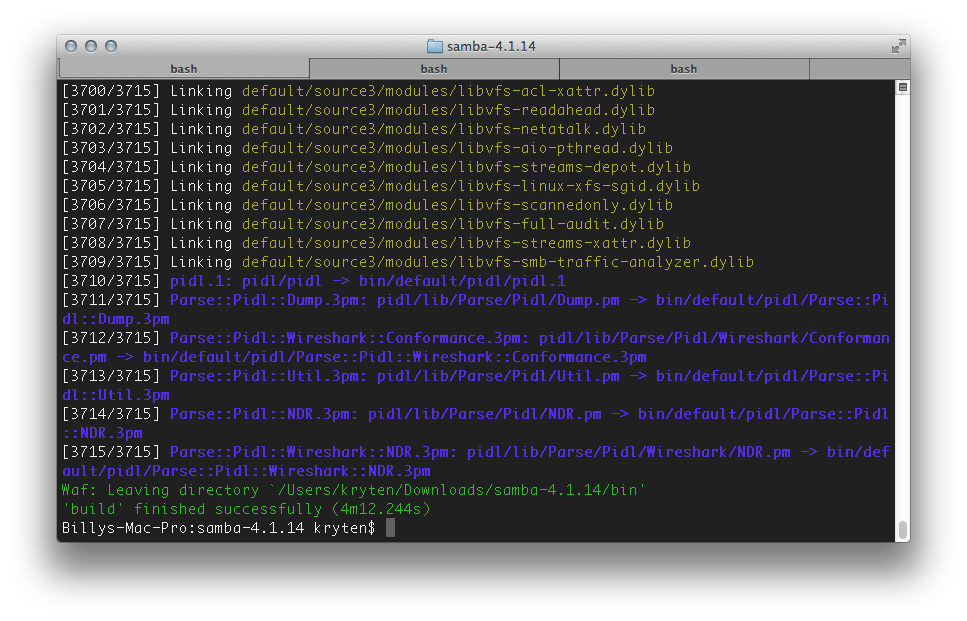Click the samba-4.1.14 window title text

pos(491,46)
